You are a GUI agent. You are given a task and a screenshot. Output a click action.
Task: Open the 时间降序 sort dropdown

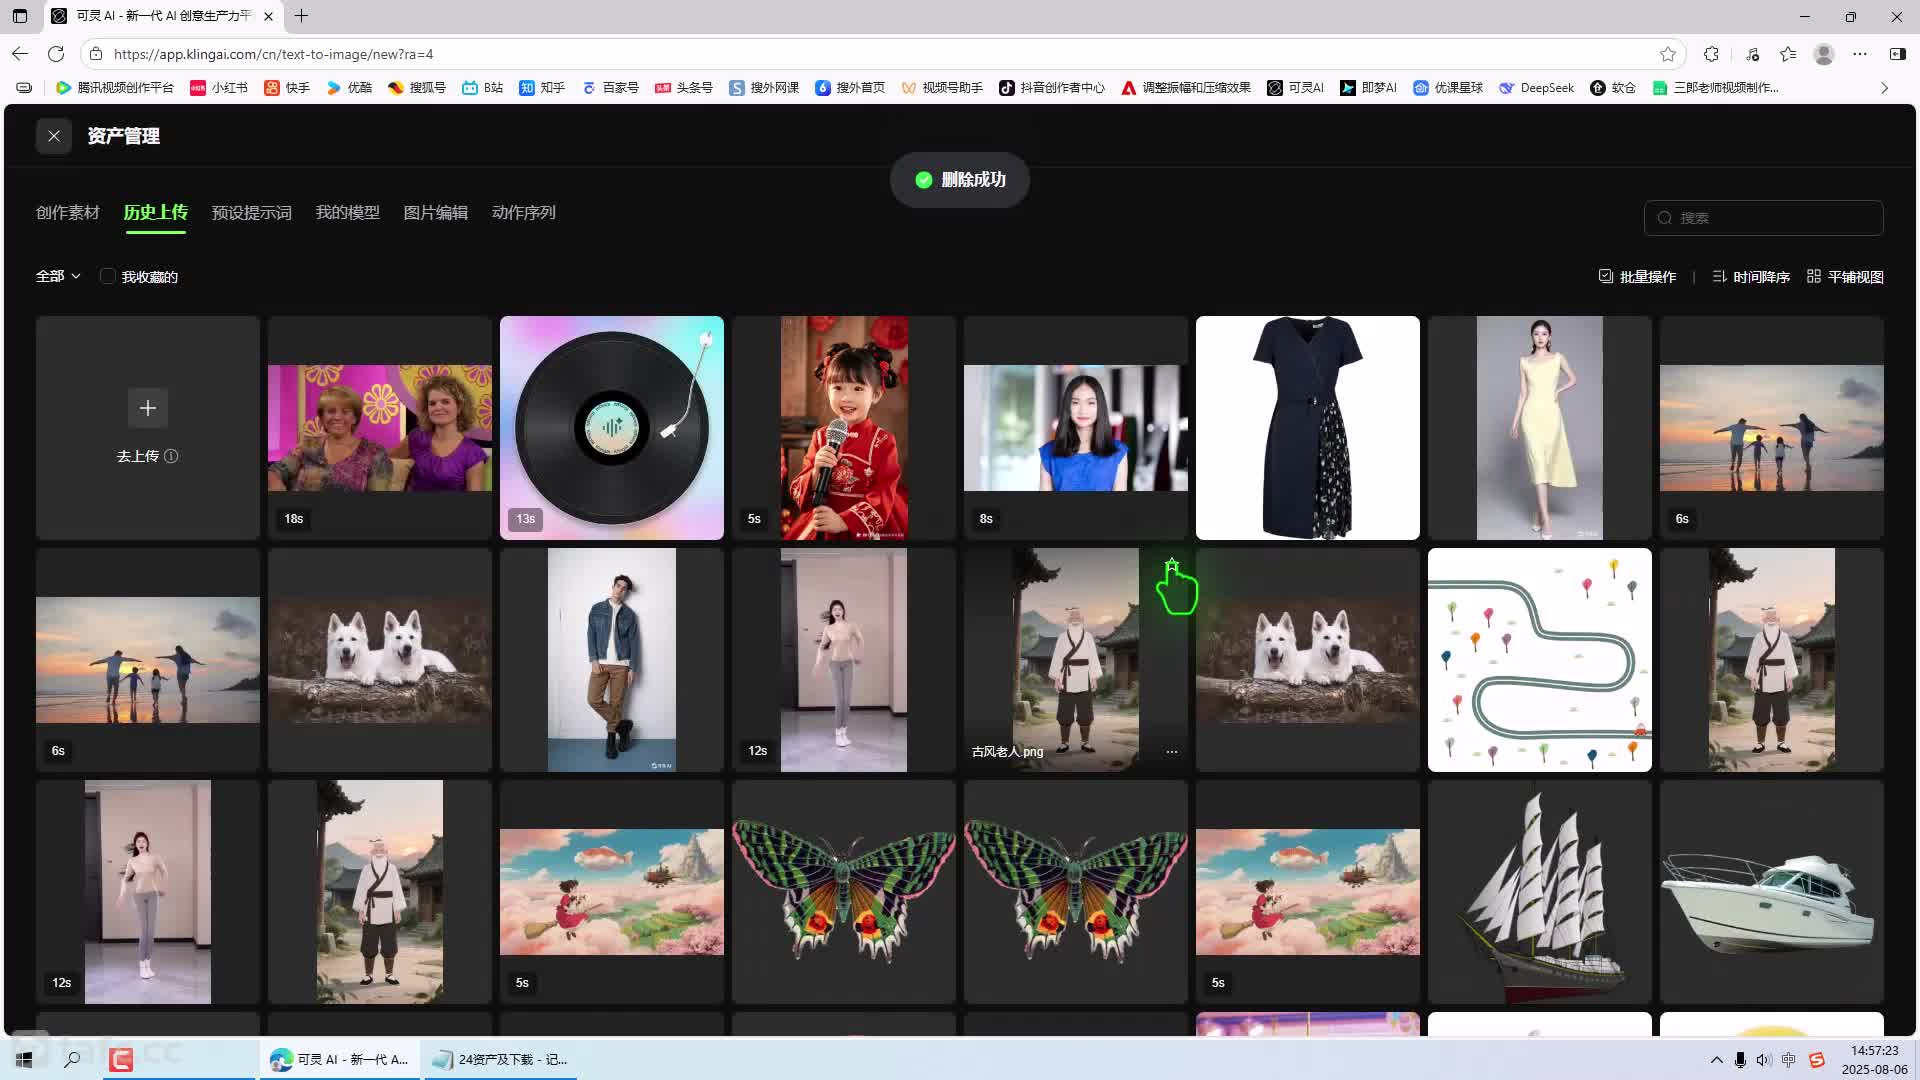[x=1751, y=276]
